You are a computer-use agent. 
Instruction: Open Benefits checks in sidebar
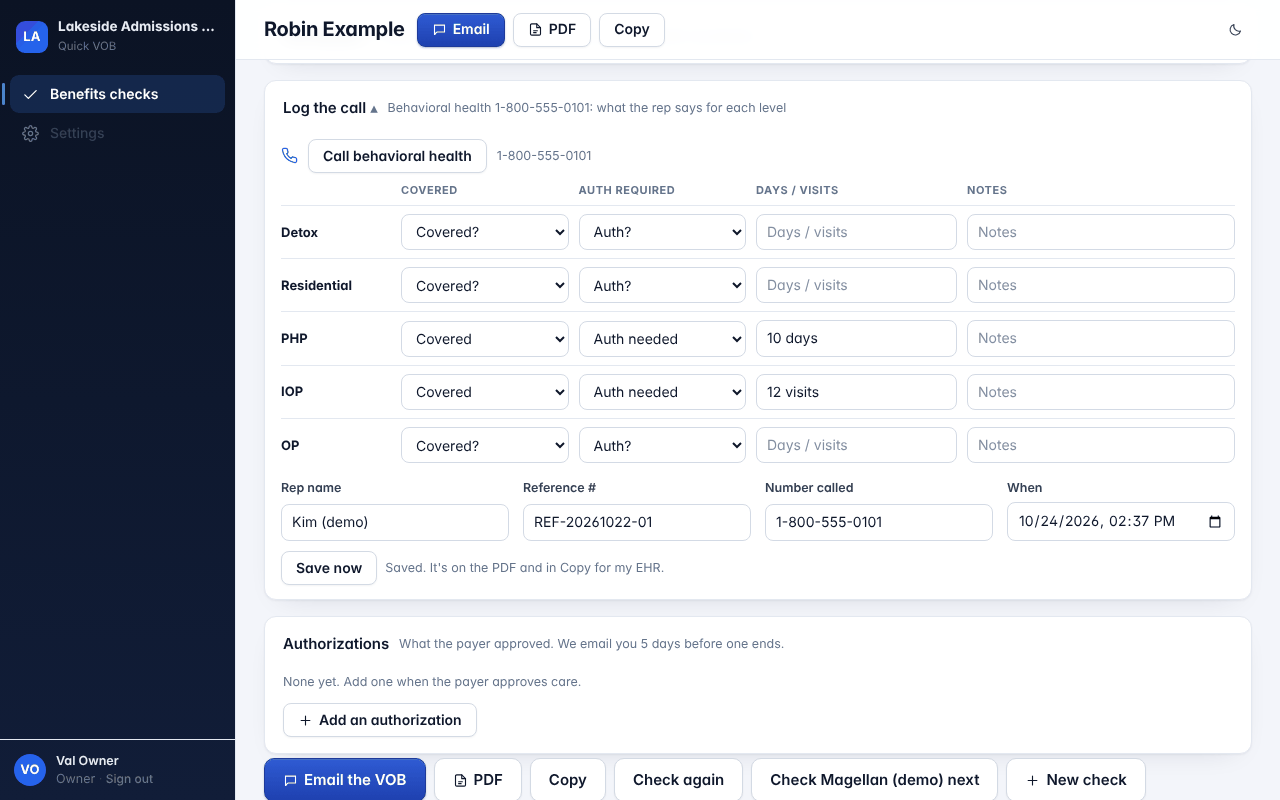pyautogui.click(x=117, y=94)
